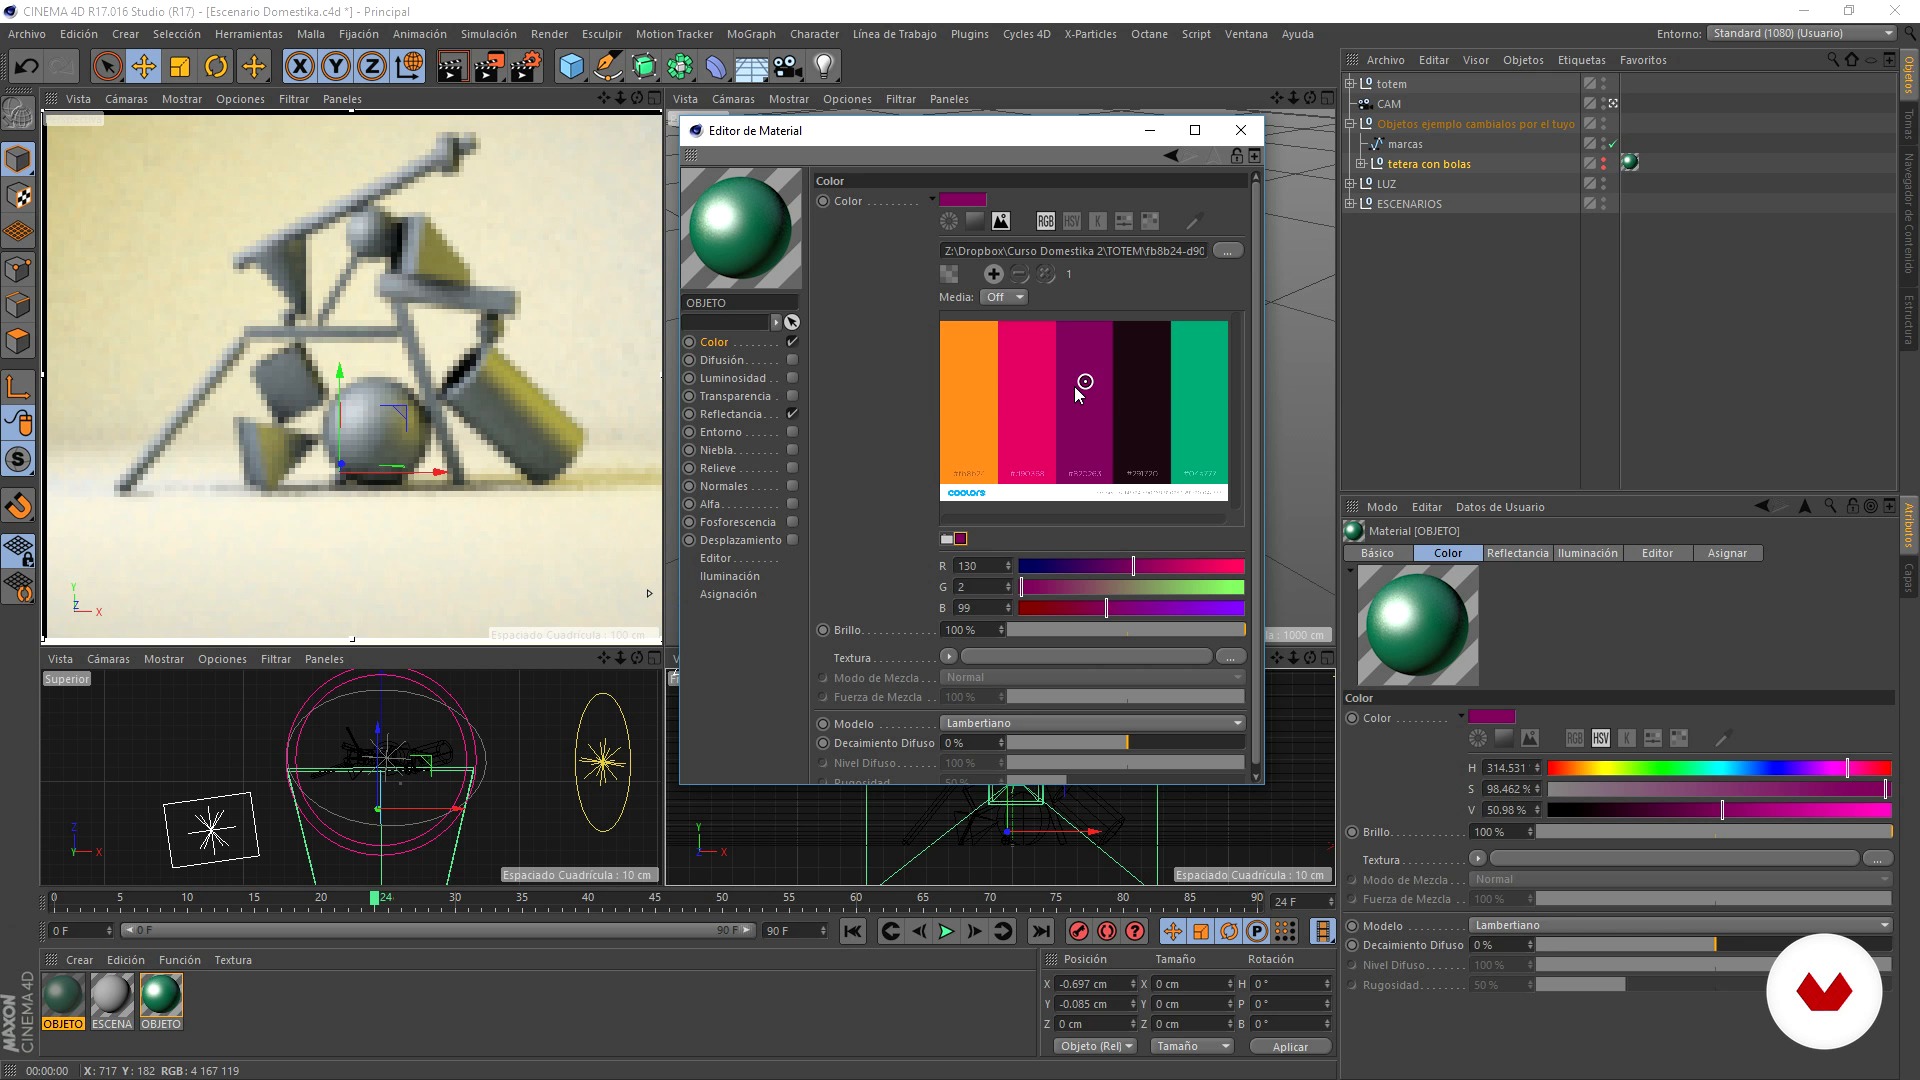Open the Tamaño dropdown below the coordinates
This screenshot has height=1080, width=1920.
click(1192, 1046)
